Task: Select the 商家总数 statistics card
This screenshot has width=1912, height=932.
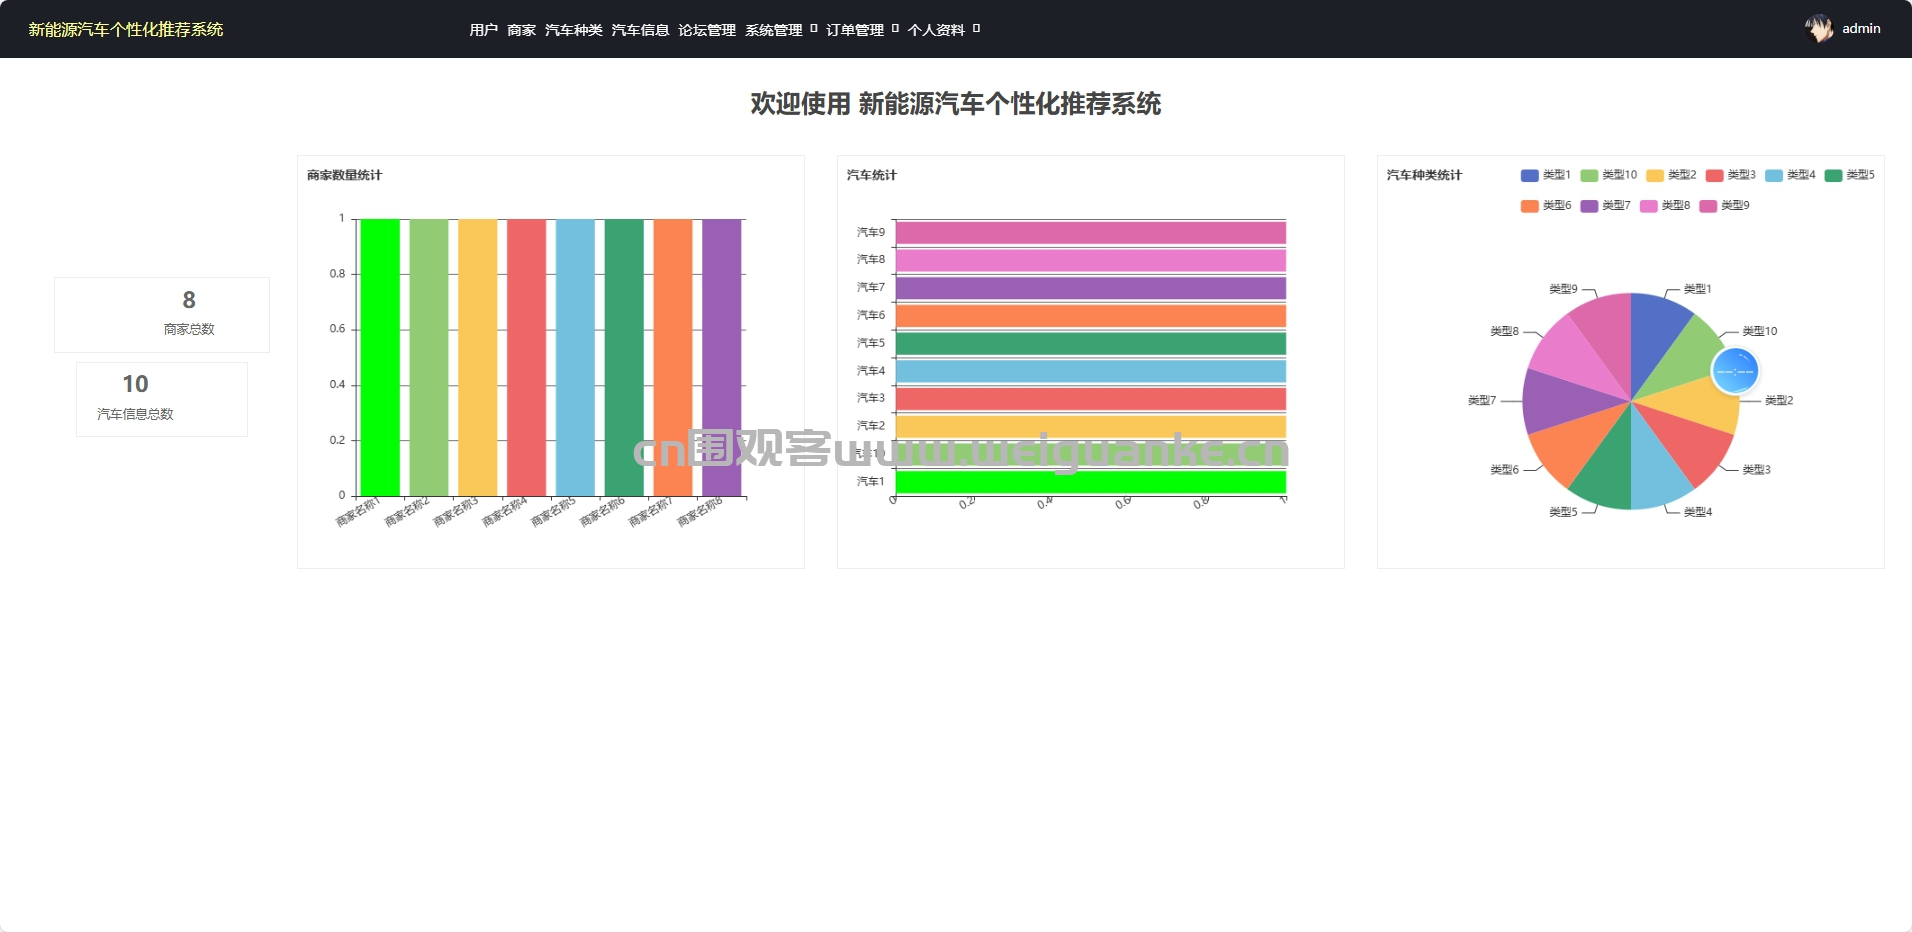Action: (162, 315)
